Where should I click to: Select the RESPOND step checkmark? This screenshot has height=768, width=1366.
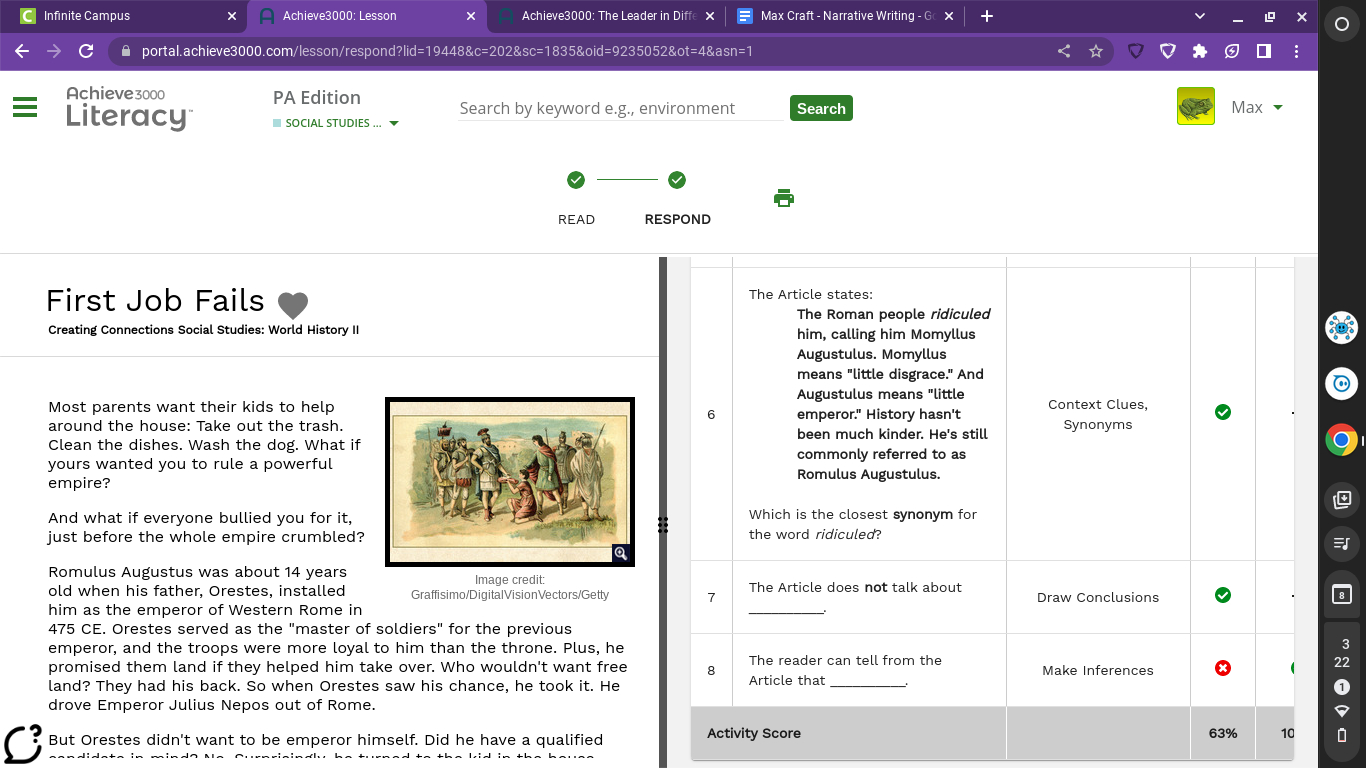click(x=677, y=180)
